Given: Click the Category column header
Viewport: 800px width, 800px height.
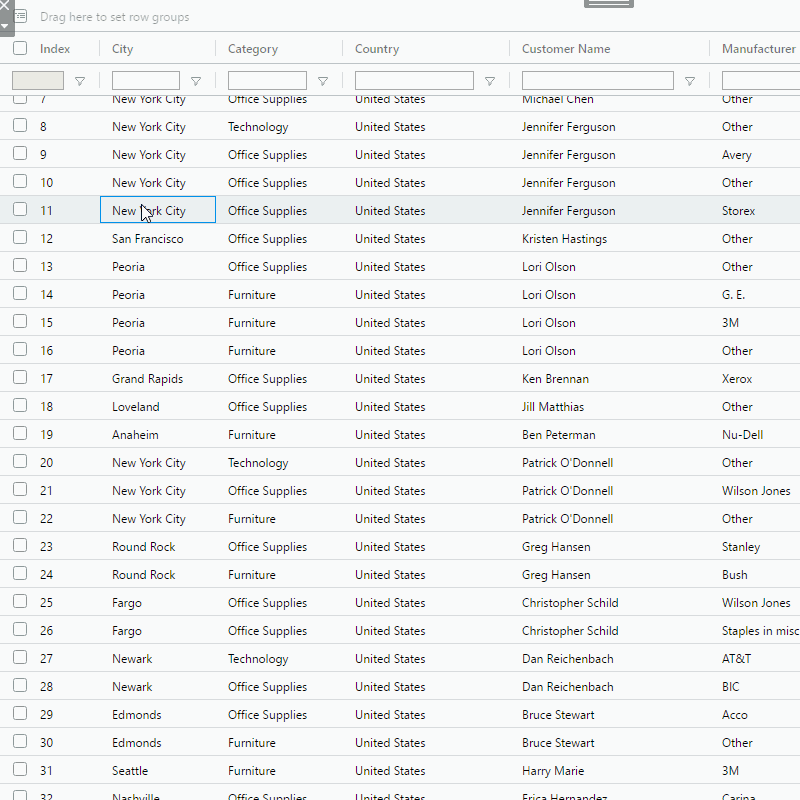Looking at the screenshot, I should click(x=253, y=49).
